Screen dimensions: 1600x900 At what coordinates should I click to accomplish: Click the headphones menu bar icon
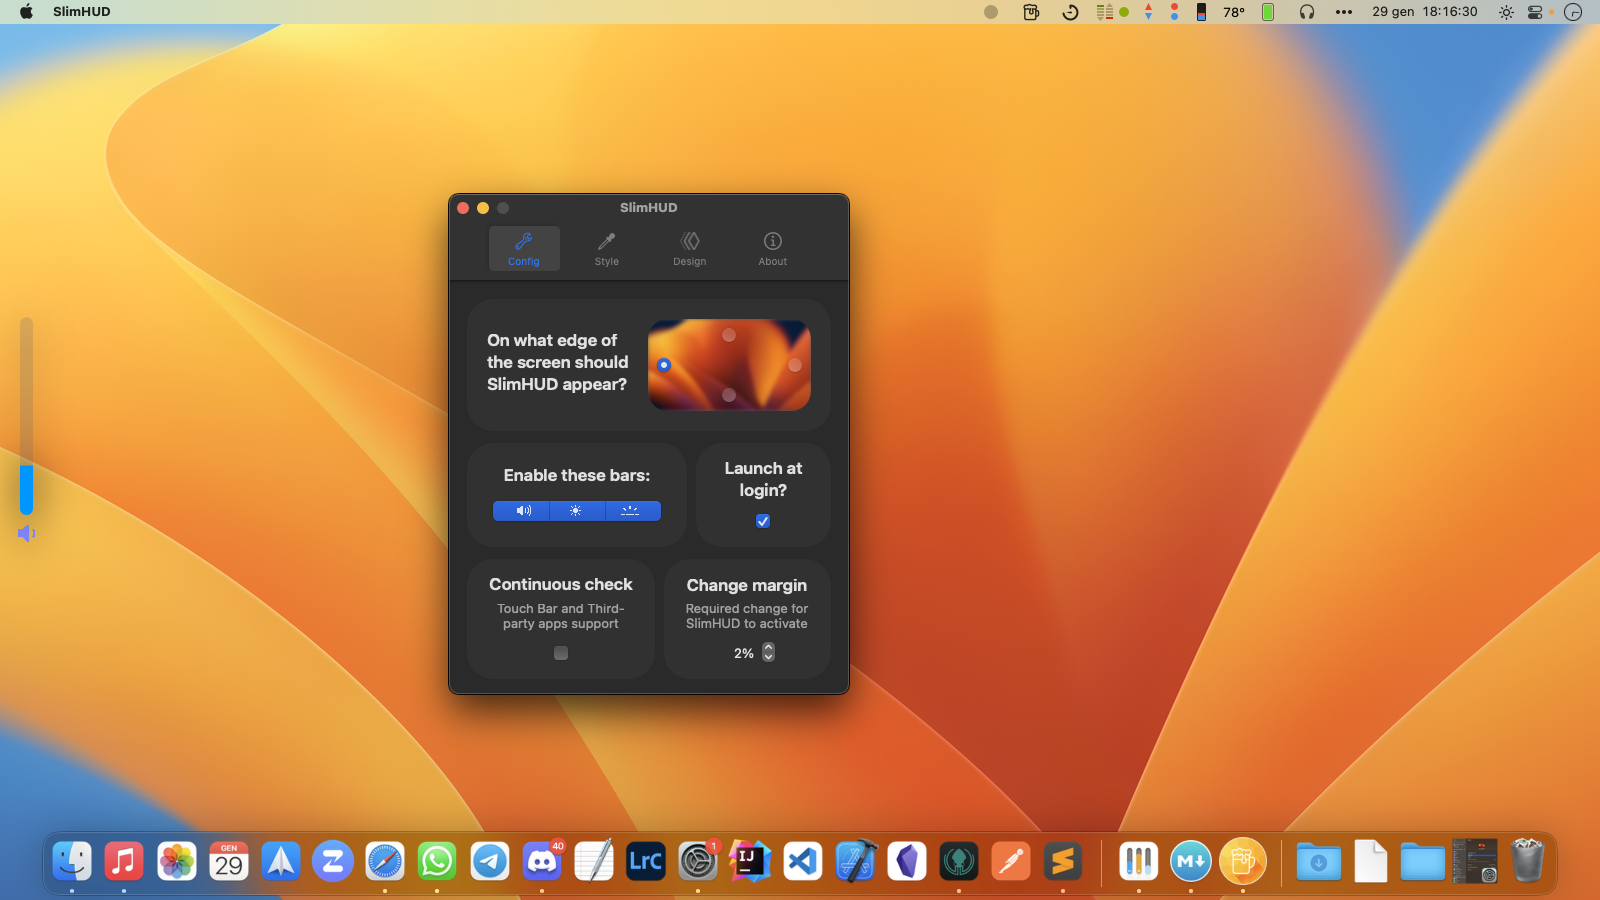coord(1307,12)
